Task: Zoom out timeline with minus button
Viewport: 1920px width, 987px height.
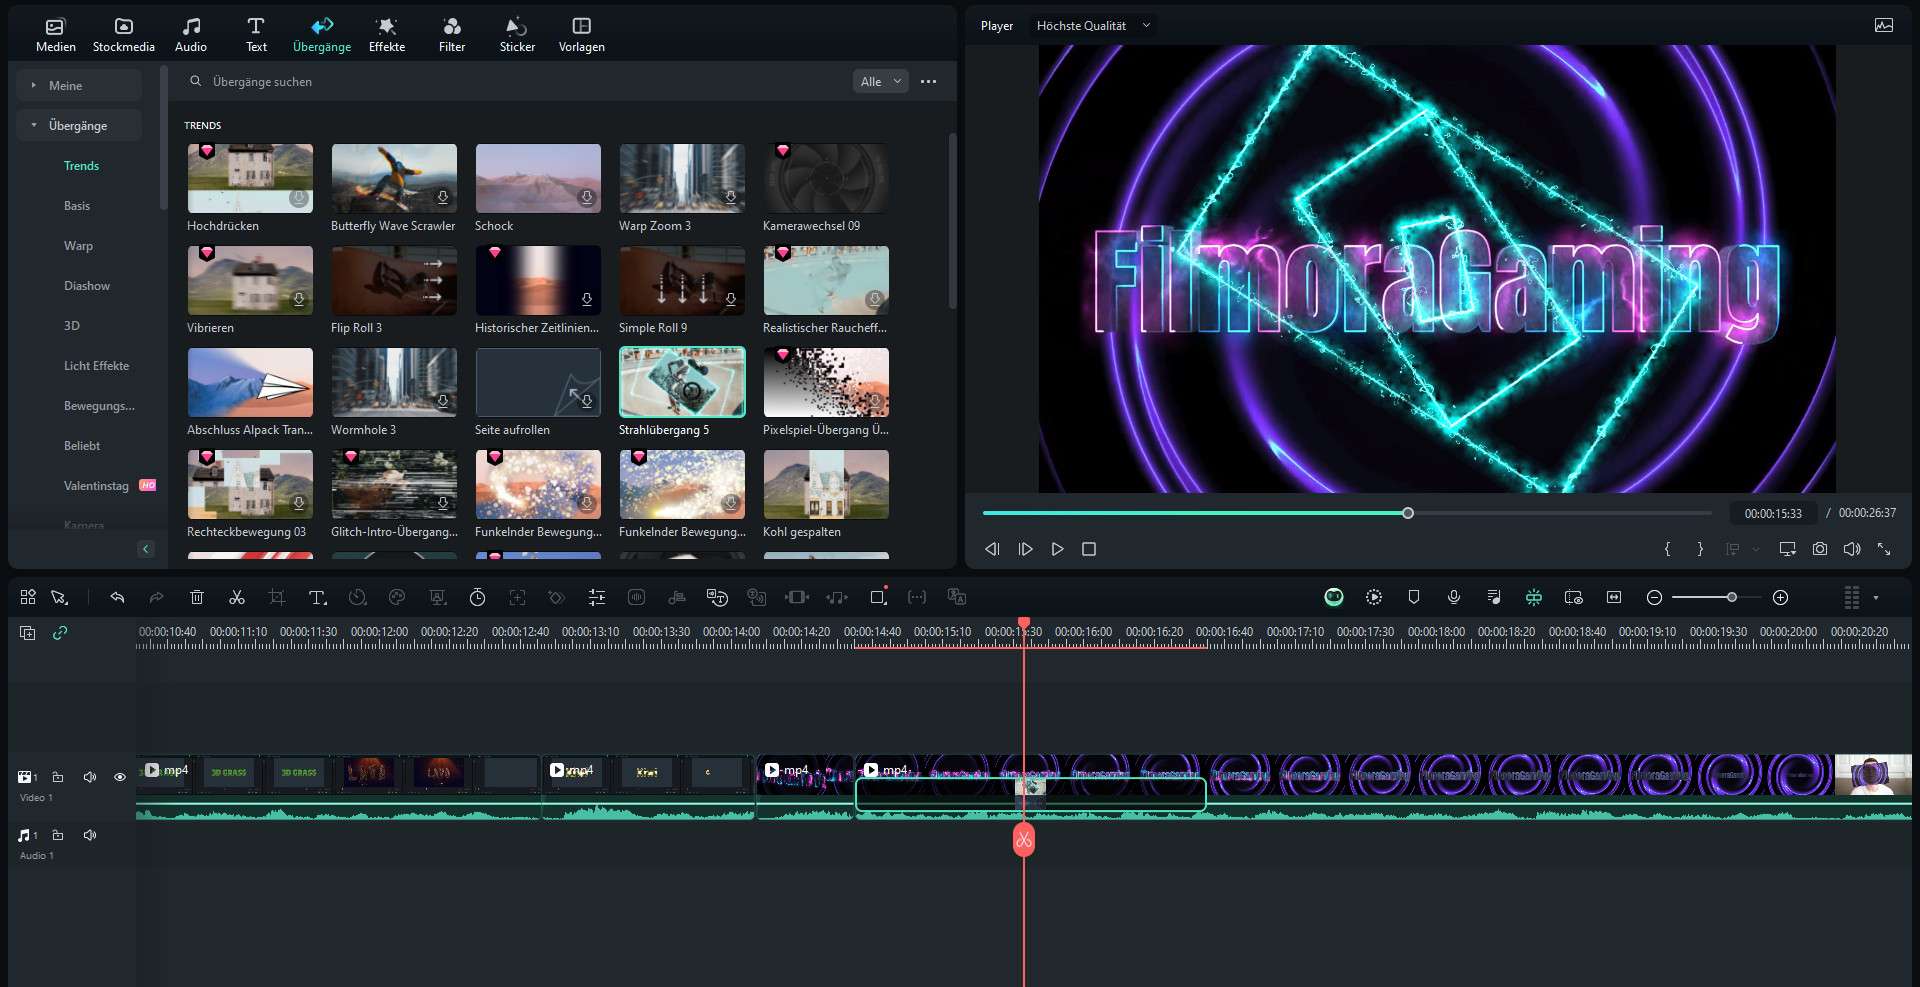Action: pos(1654,597)
